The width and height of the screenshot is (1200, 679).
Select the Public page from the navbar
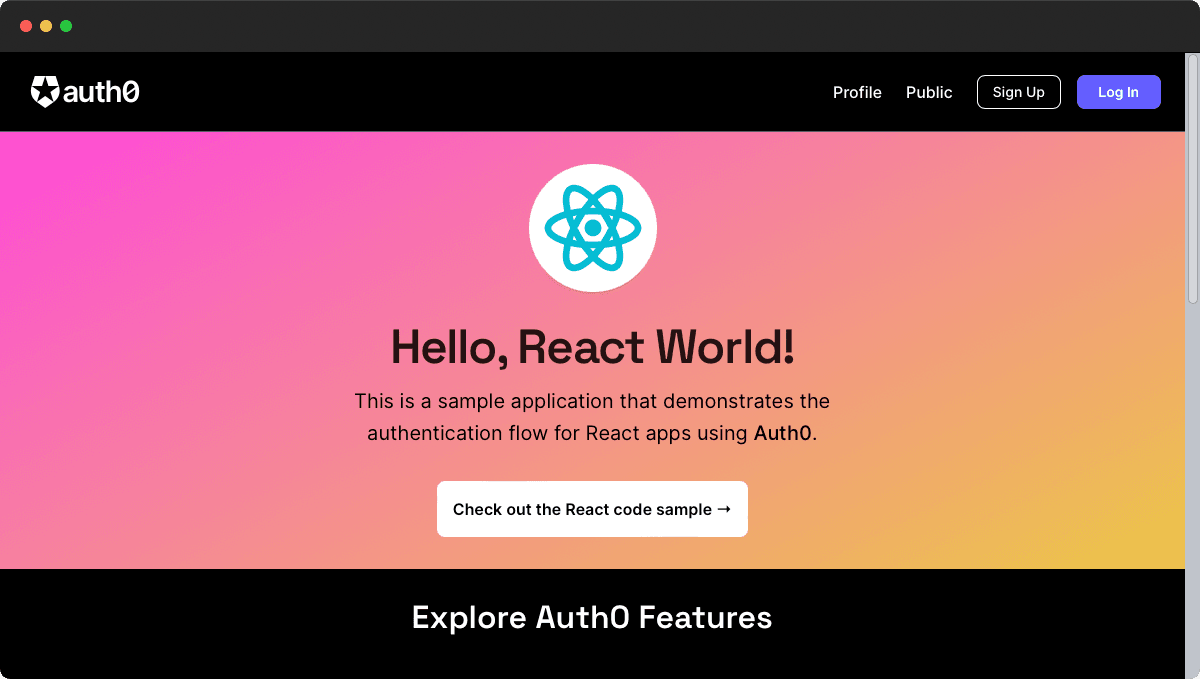929,92
